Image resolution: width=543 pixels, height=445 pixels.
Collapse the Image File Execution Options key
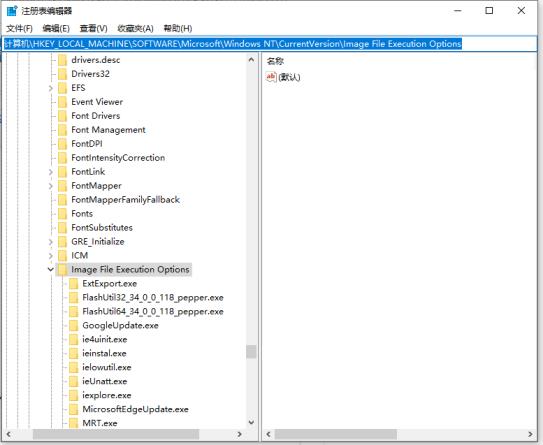click(51, 269)
